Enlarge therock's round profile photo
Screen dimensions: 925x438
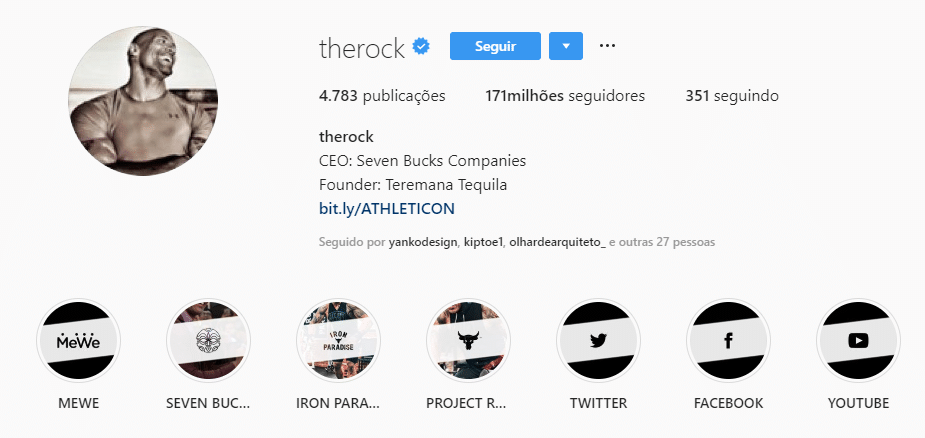pos(143,101)
